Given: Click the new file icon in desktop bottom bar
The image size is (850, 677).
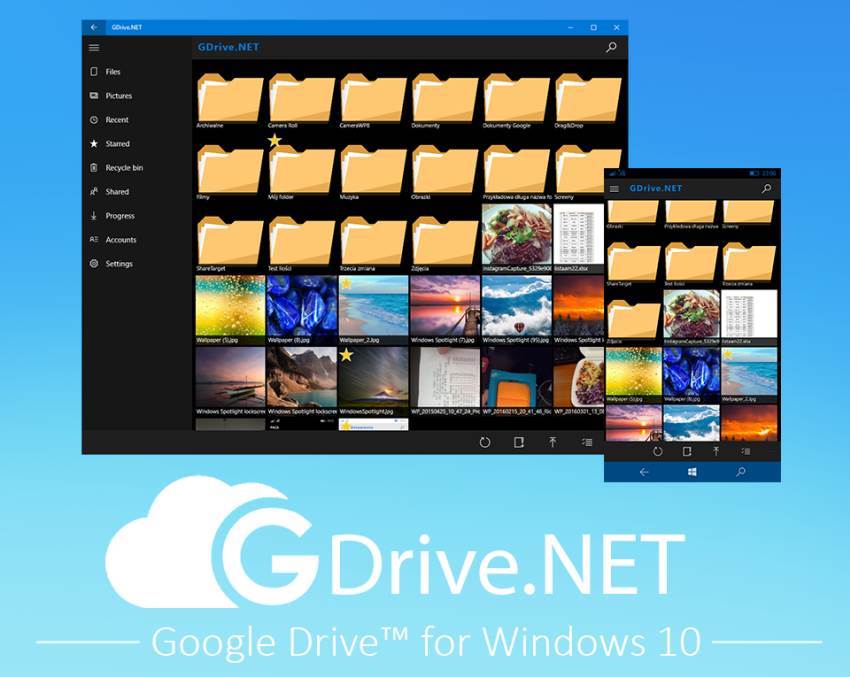Looking at the screenshot, I should (518, 442).
